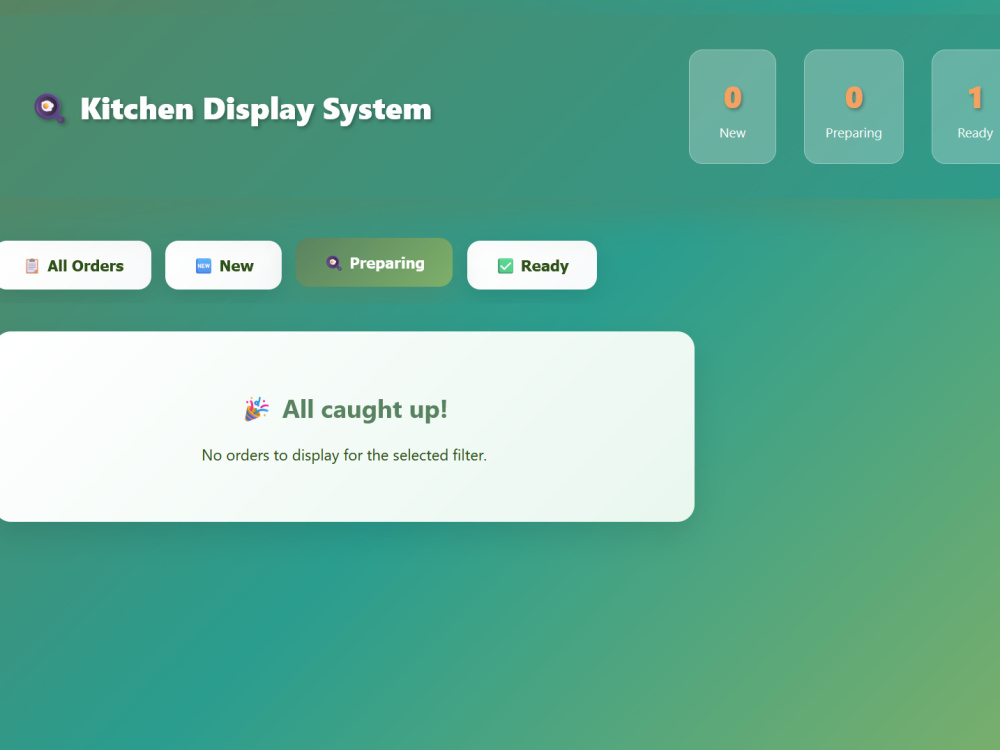Click the party popper icon

click(256, 409)
